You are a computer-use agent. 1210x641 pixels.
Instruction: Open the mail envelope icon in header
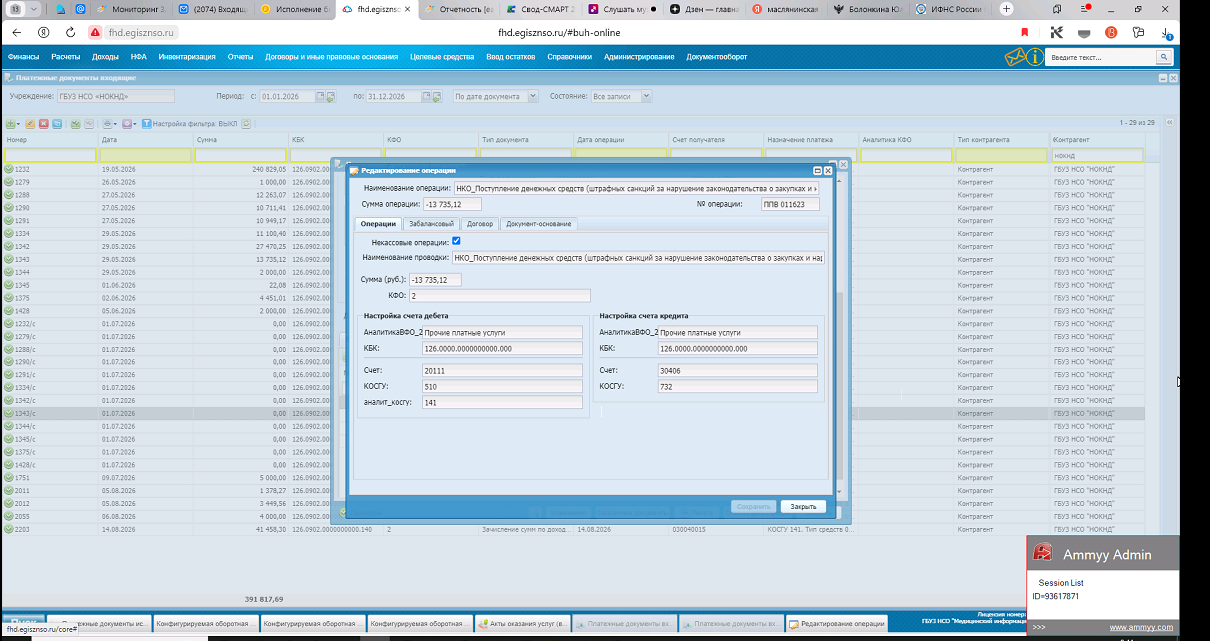tap(1015, 57)
